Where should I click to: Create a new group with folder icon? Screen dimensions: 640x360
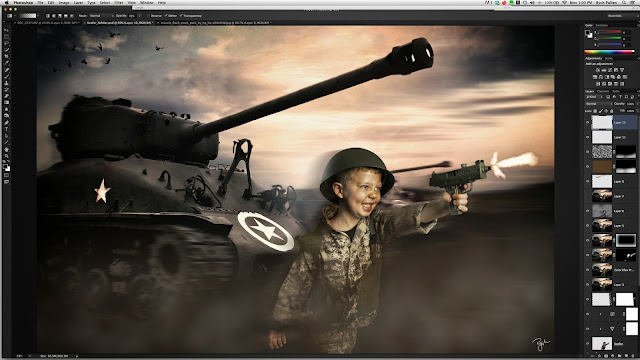[620, 356]
